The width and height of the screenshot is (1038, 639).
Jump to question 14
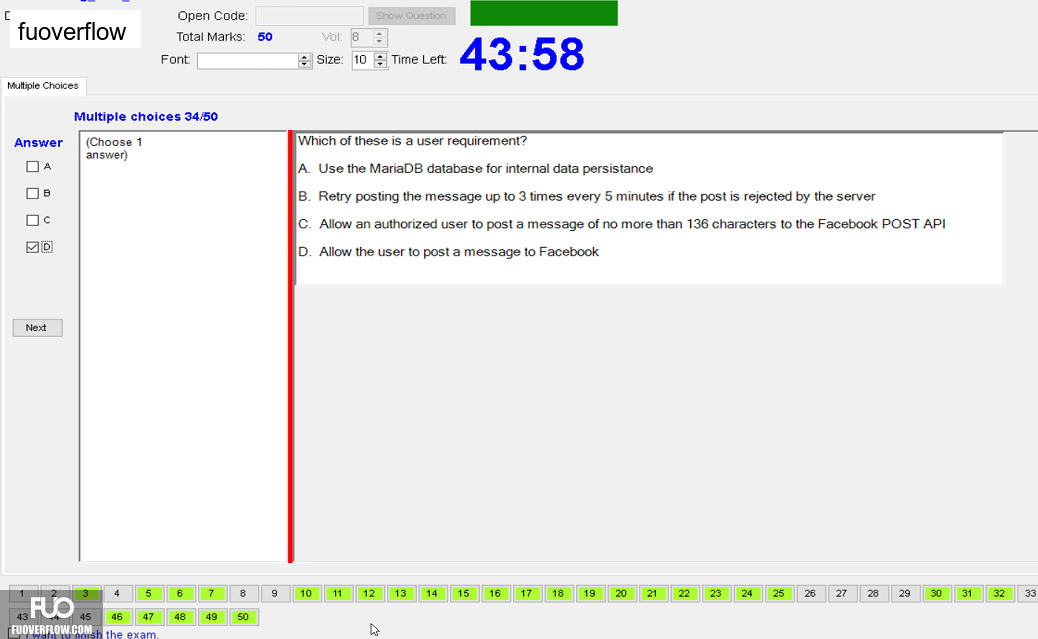[432, 593]
